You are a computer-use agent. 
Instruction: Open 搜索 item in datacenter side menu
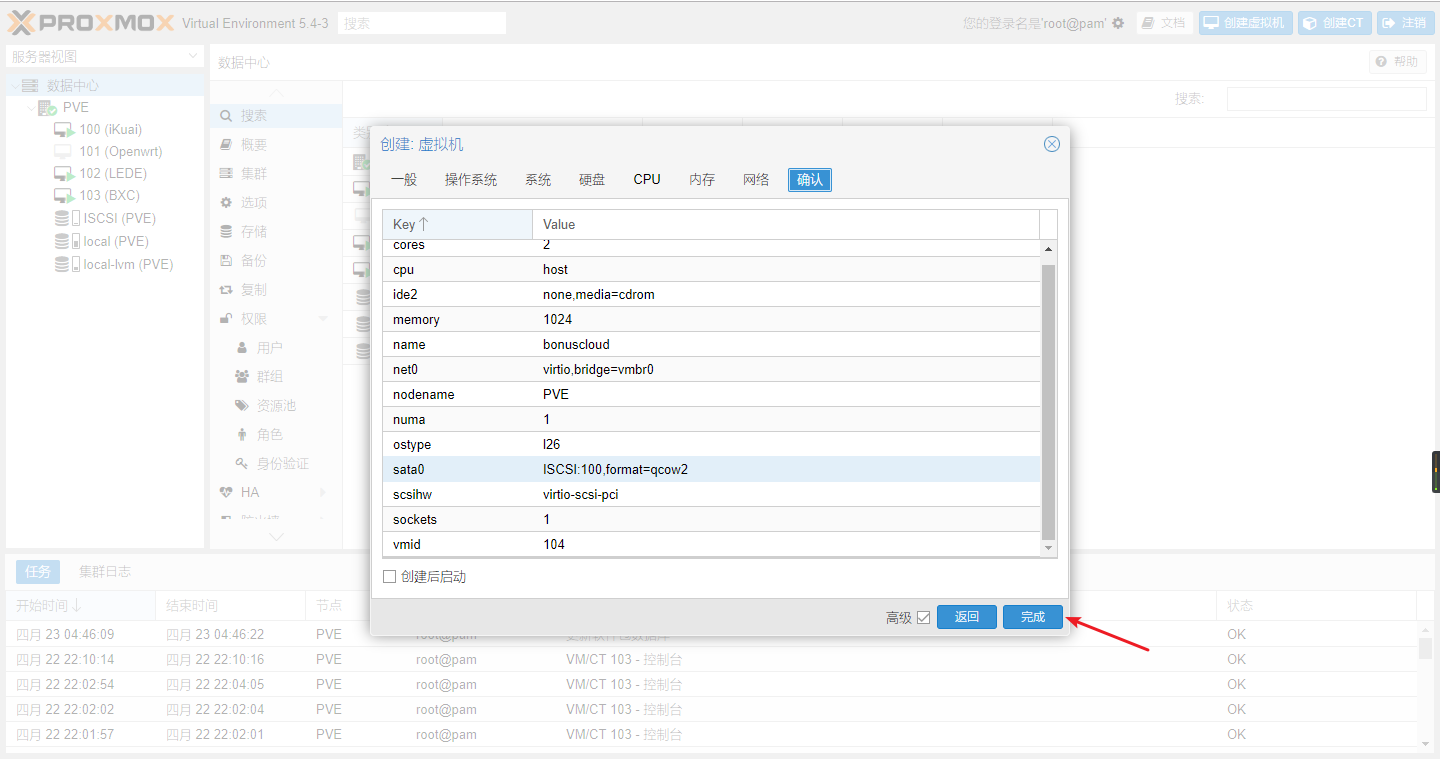(275, 116)
